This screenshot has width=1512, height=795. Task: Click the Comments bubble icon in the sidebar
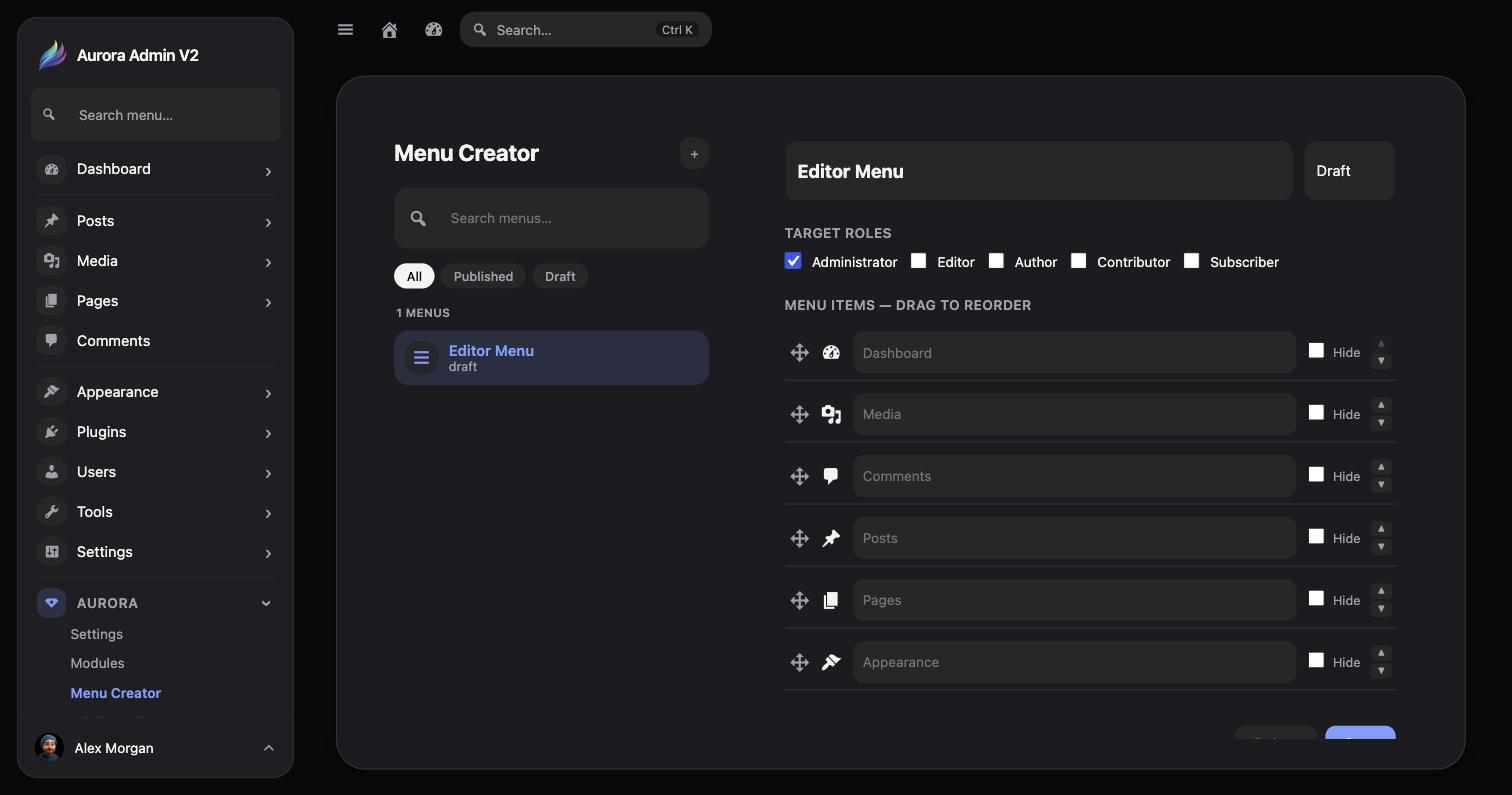(x=52, y=341)
